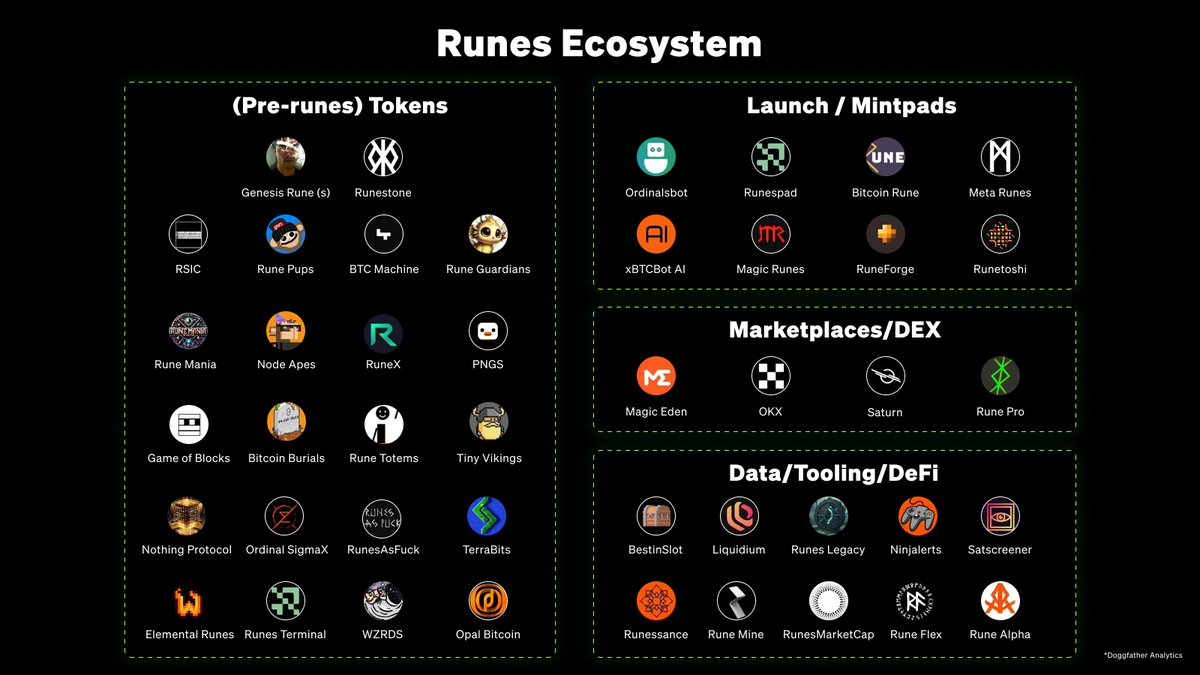
Task: Click the Opal Bitcoin orange icon
Action: [x=488, y=601]
